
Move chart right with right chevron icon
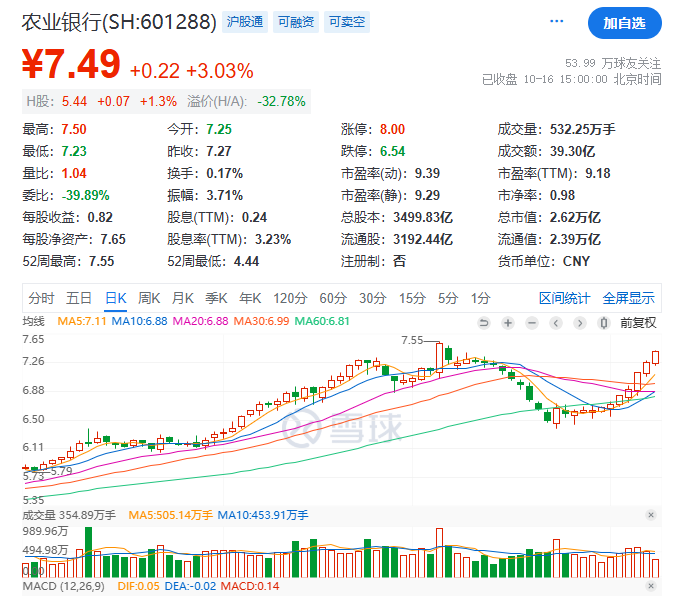(580, 323)
